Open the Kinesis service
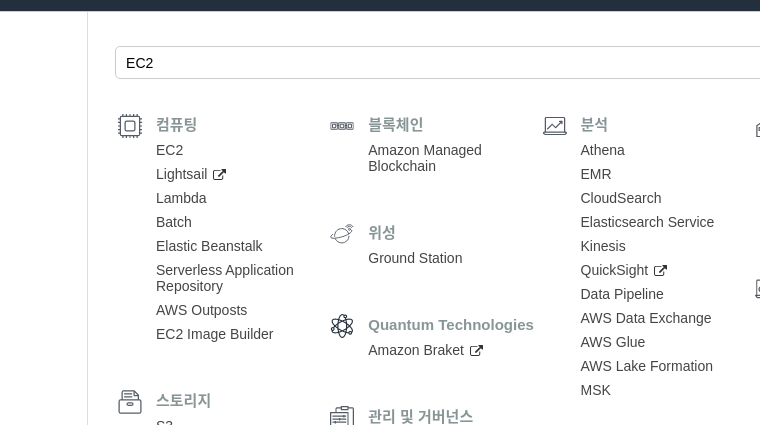Screen dimensions: 760x425 pyautogui.click(x=603, y=246)
